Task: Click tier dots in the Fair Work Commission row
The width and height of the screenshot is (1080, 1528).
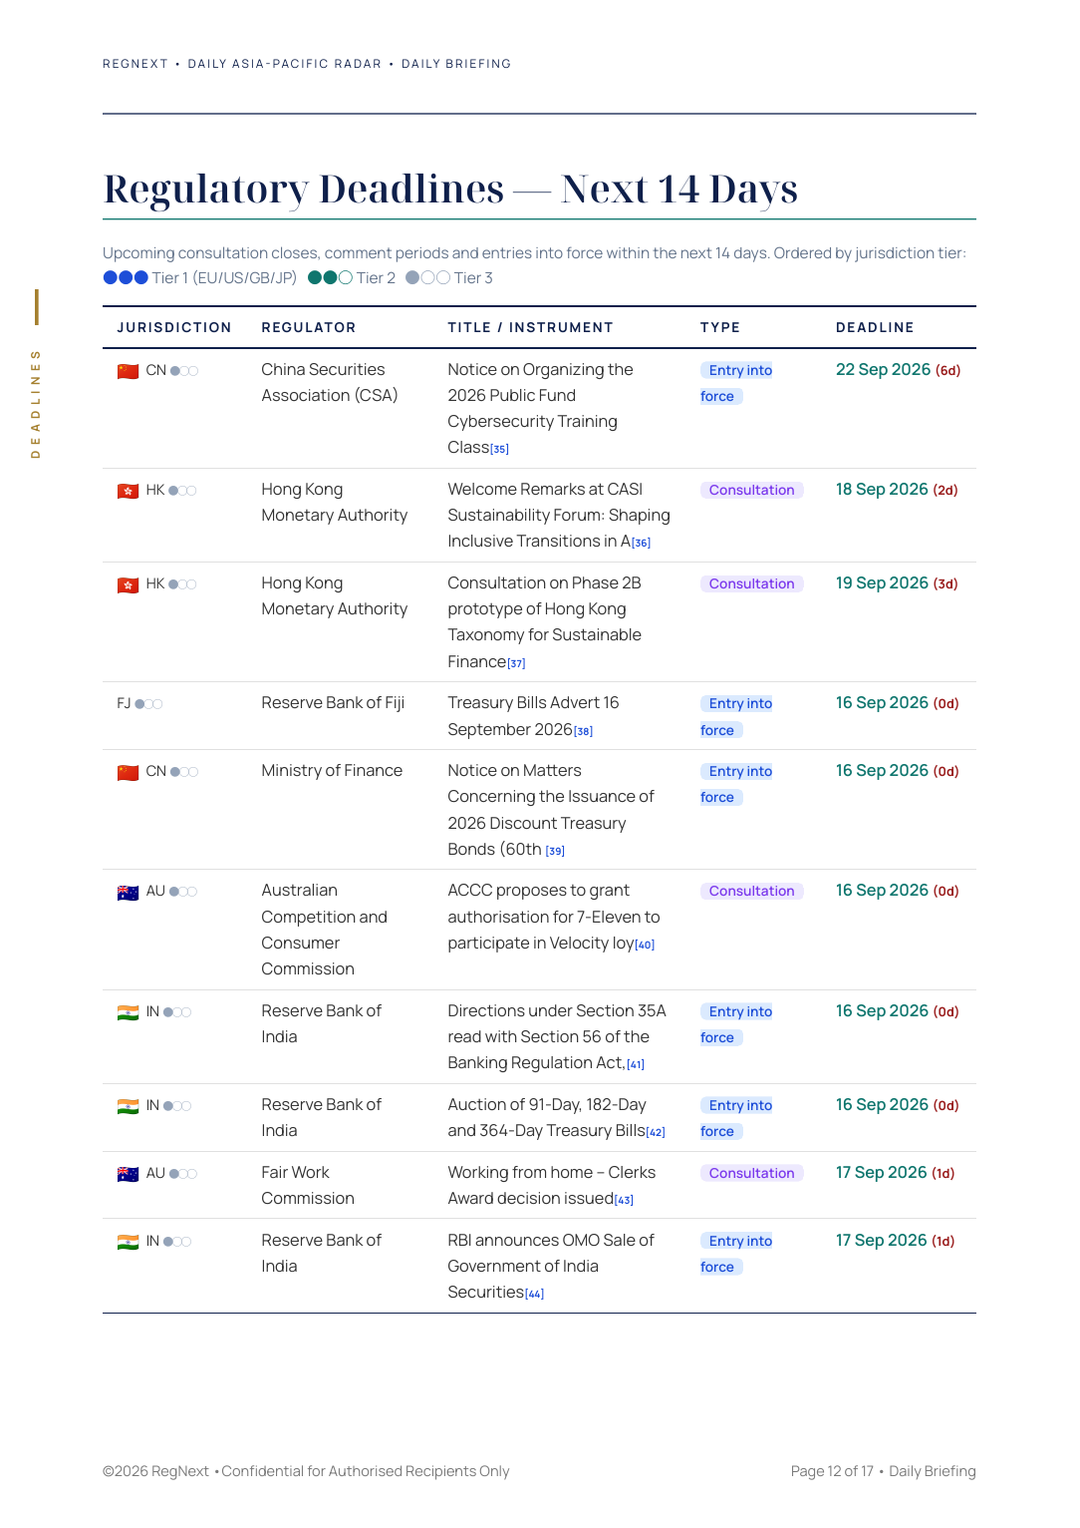Action: coord(183,1174)
